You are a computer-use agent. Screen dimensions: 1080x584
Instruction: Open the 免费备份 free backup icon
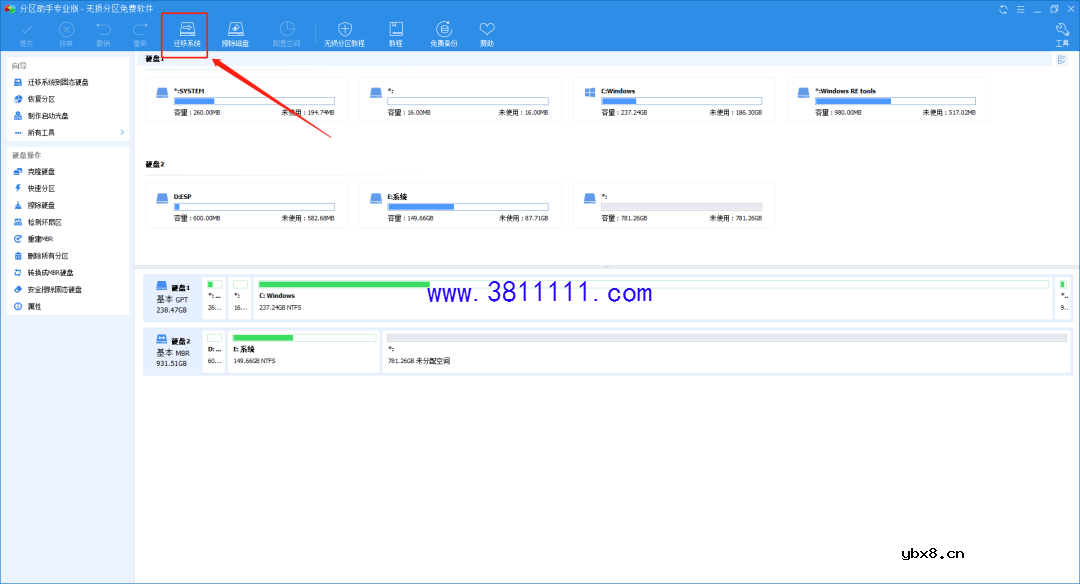(x=444, y=33)
